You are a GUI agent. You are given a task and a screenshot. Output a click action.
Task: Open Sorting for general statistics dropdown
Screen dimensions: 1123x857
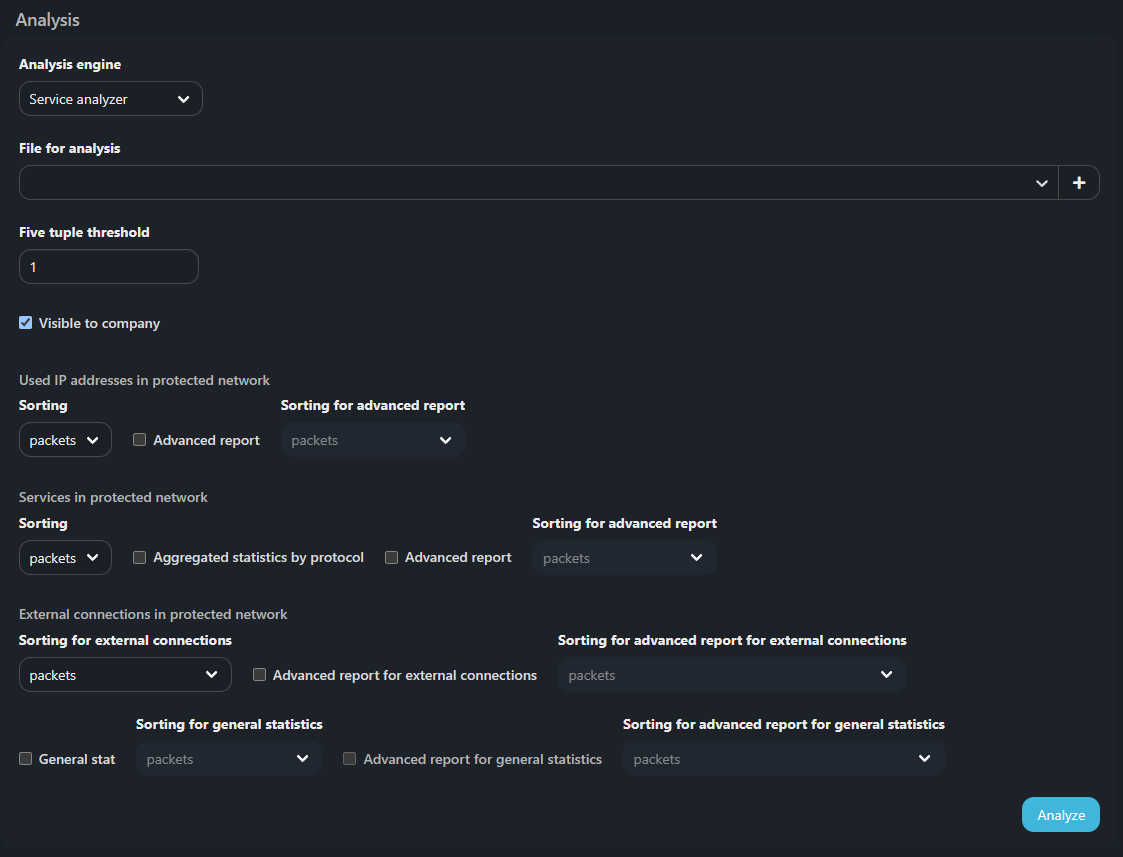228,759
